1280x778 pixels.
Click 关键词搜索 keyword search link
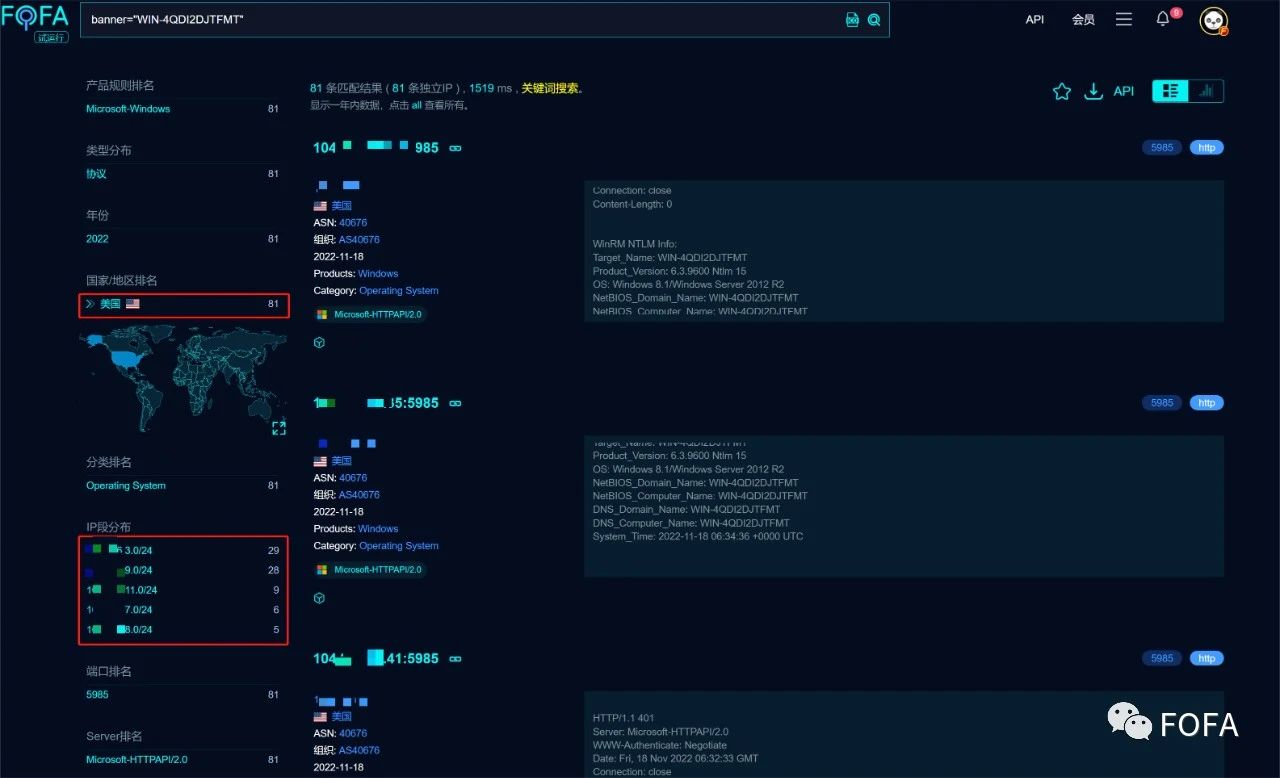tap(550, 88)
